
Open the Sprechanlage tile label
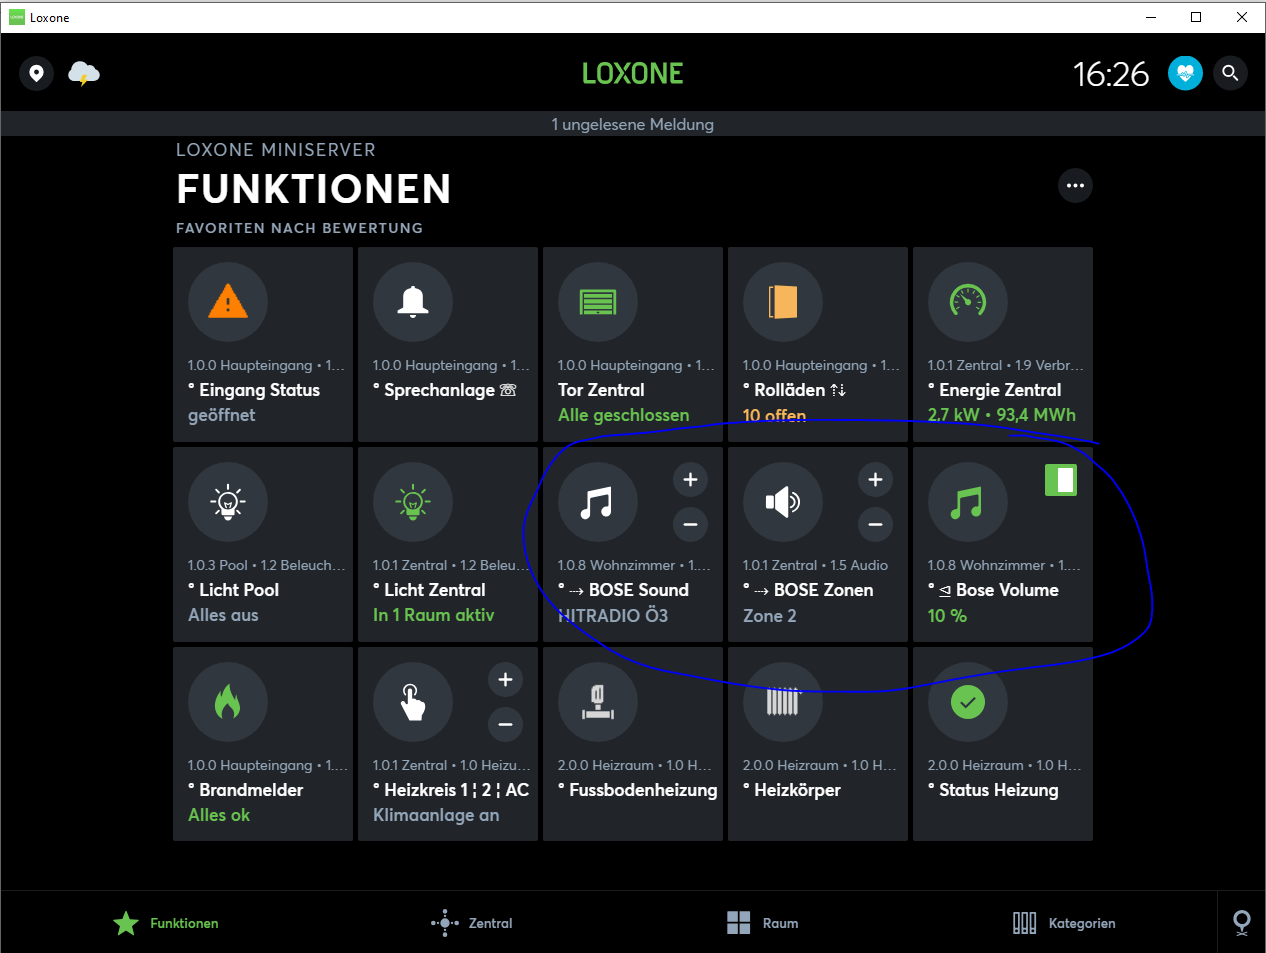point(445,390)
